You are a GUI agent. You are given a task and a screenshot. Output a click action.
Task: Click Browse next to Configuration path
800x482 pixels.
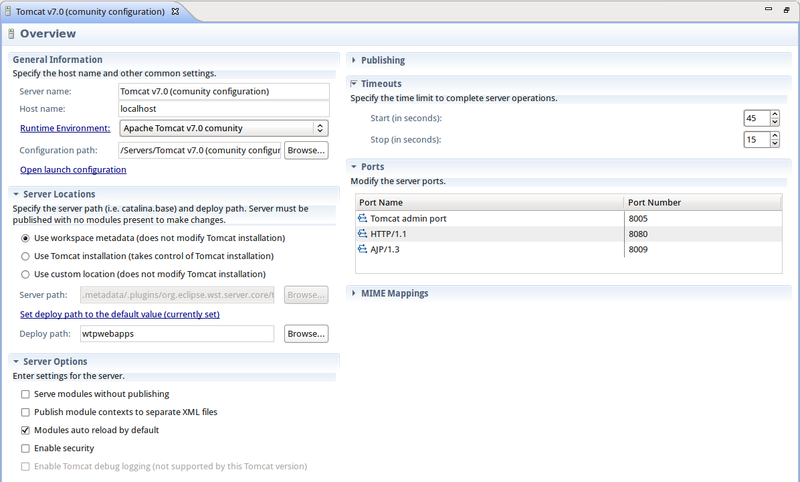(306, 150)
